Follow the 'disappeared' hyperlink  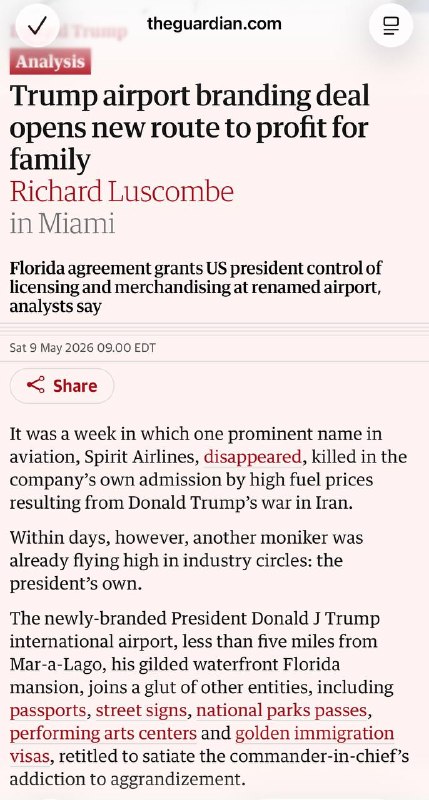253,457
